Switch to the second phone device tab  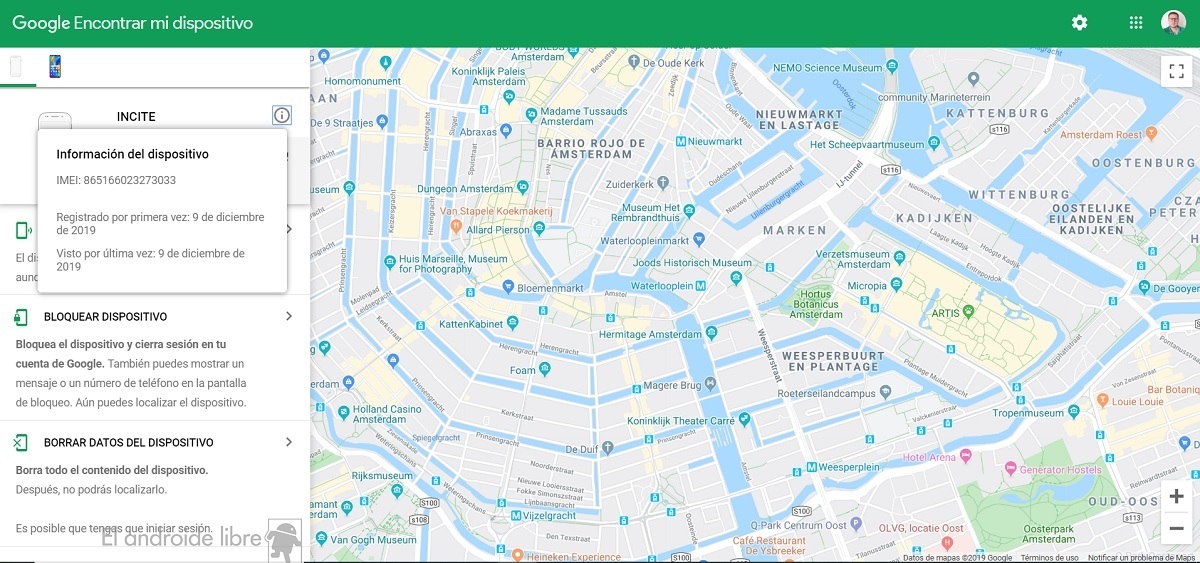click(55, 67)
